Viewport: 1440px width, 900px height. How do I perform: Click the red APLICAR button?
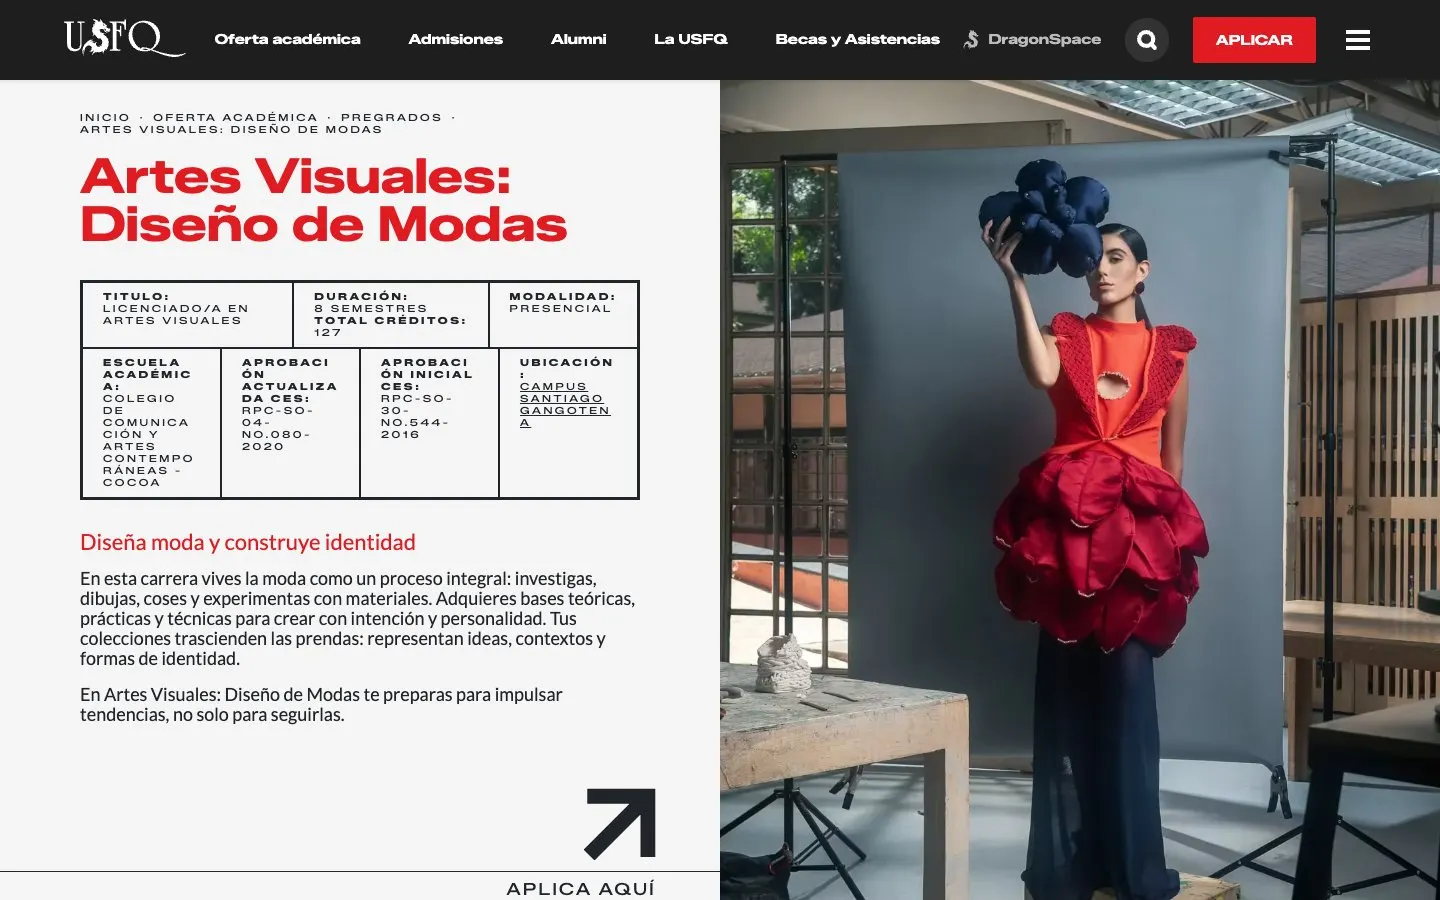pos(1254,40)
